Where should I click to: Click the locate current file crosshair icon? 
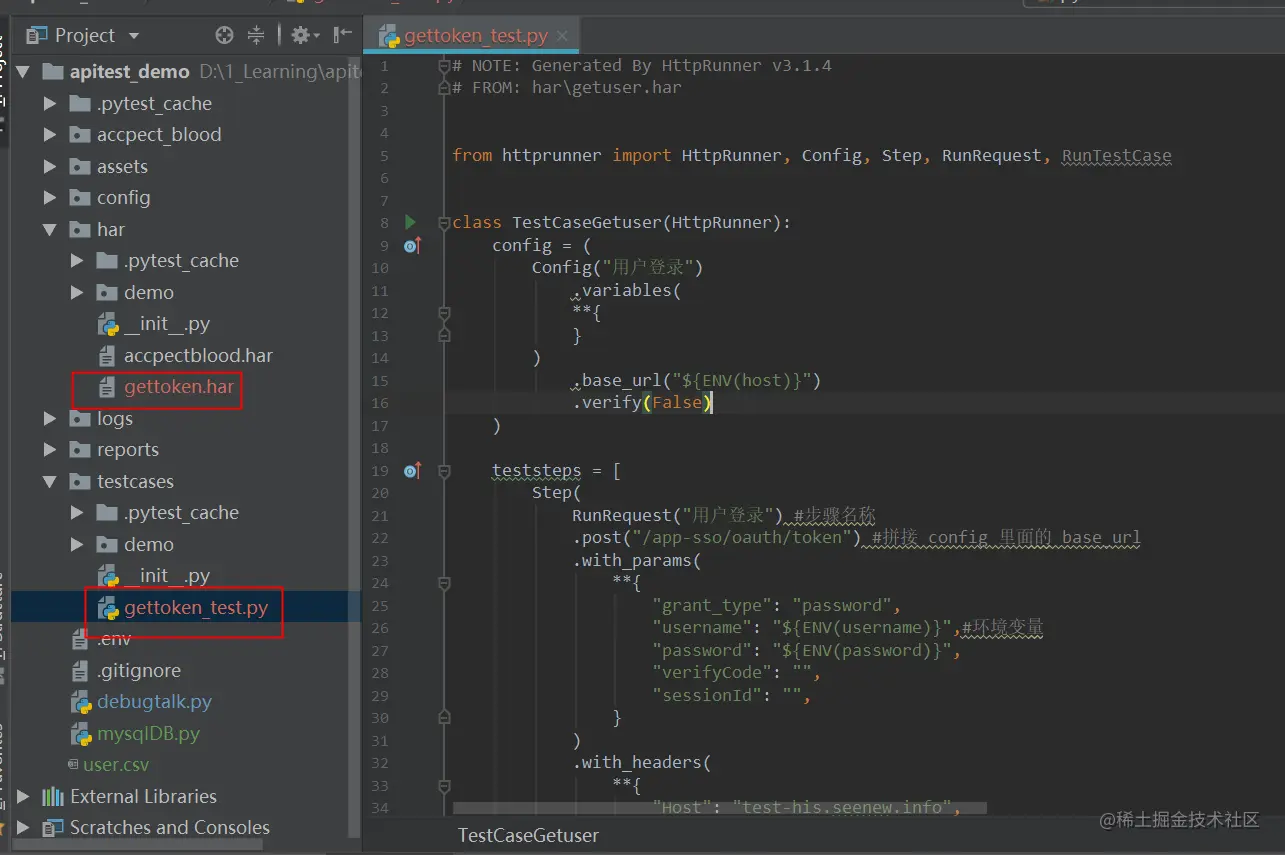tap(225, 35)
